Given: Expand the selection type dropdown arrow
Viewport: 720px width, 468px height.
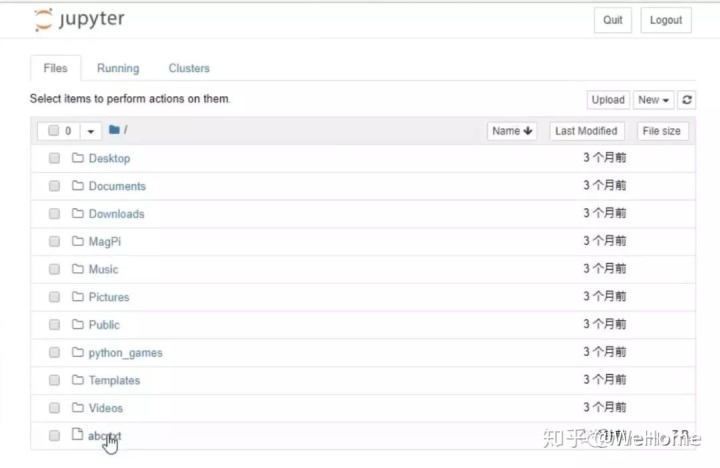Looking at the screenshot, I should (x=90, y=131).
